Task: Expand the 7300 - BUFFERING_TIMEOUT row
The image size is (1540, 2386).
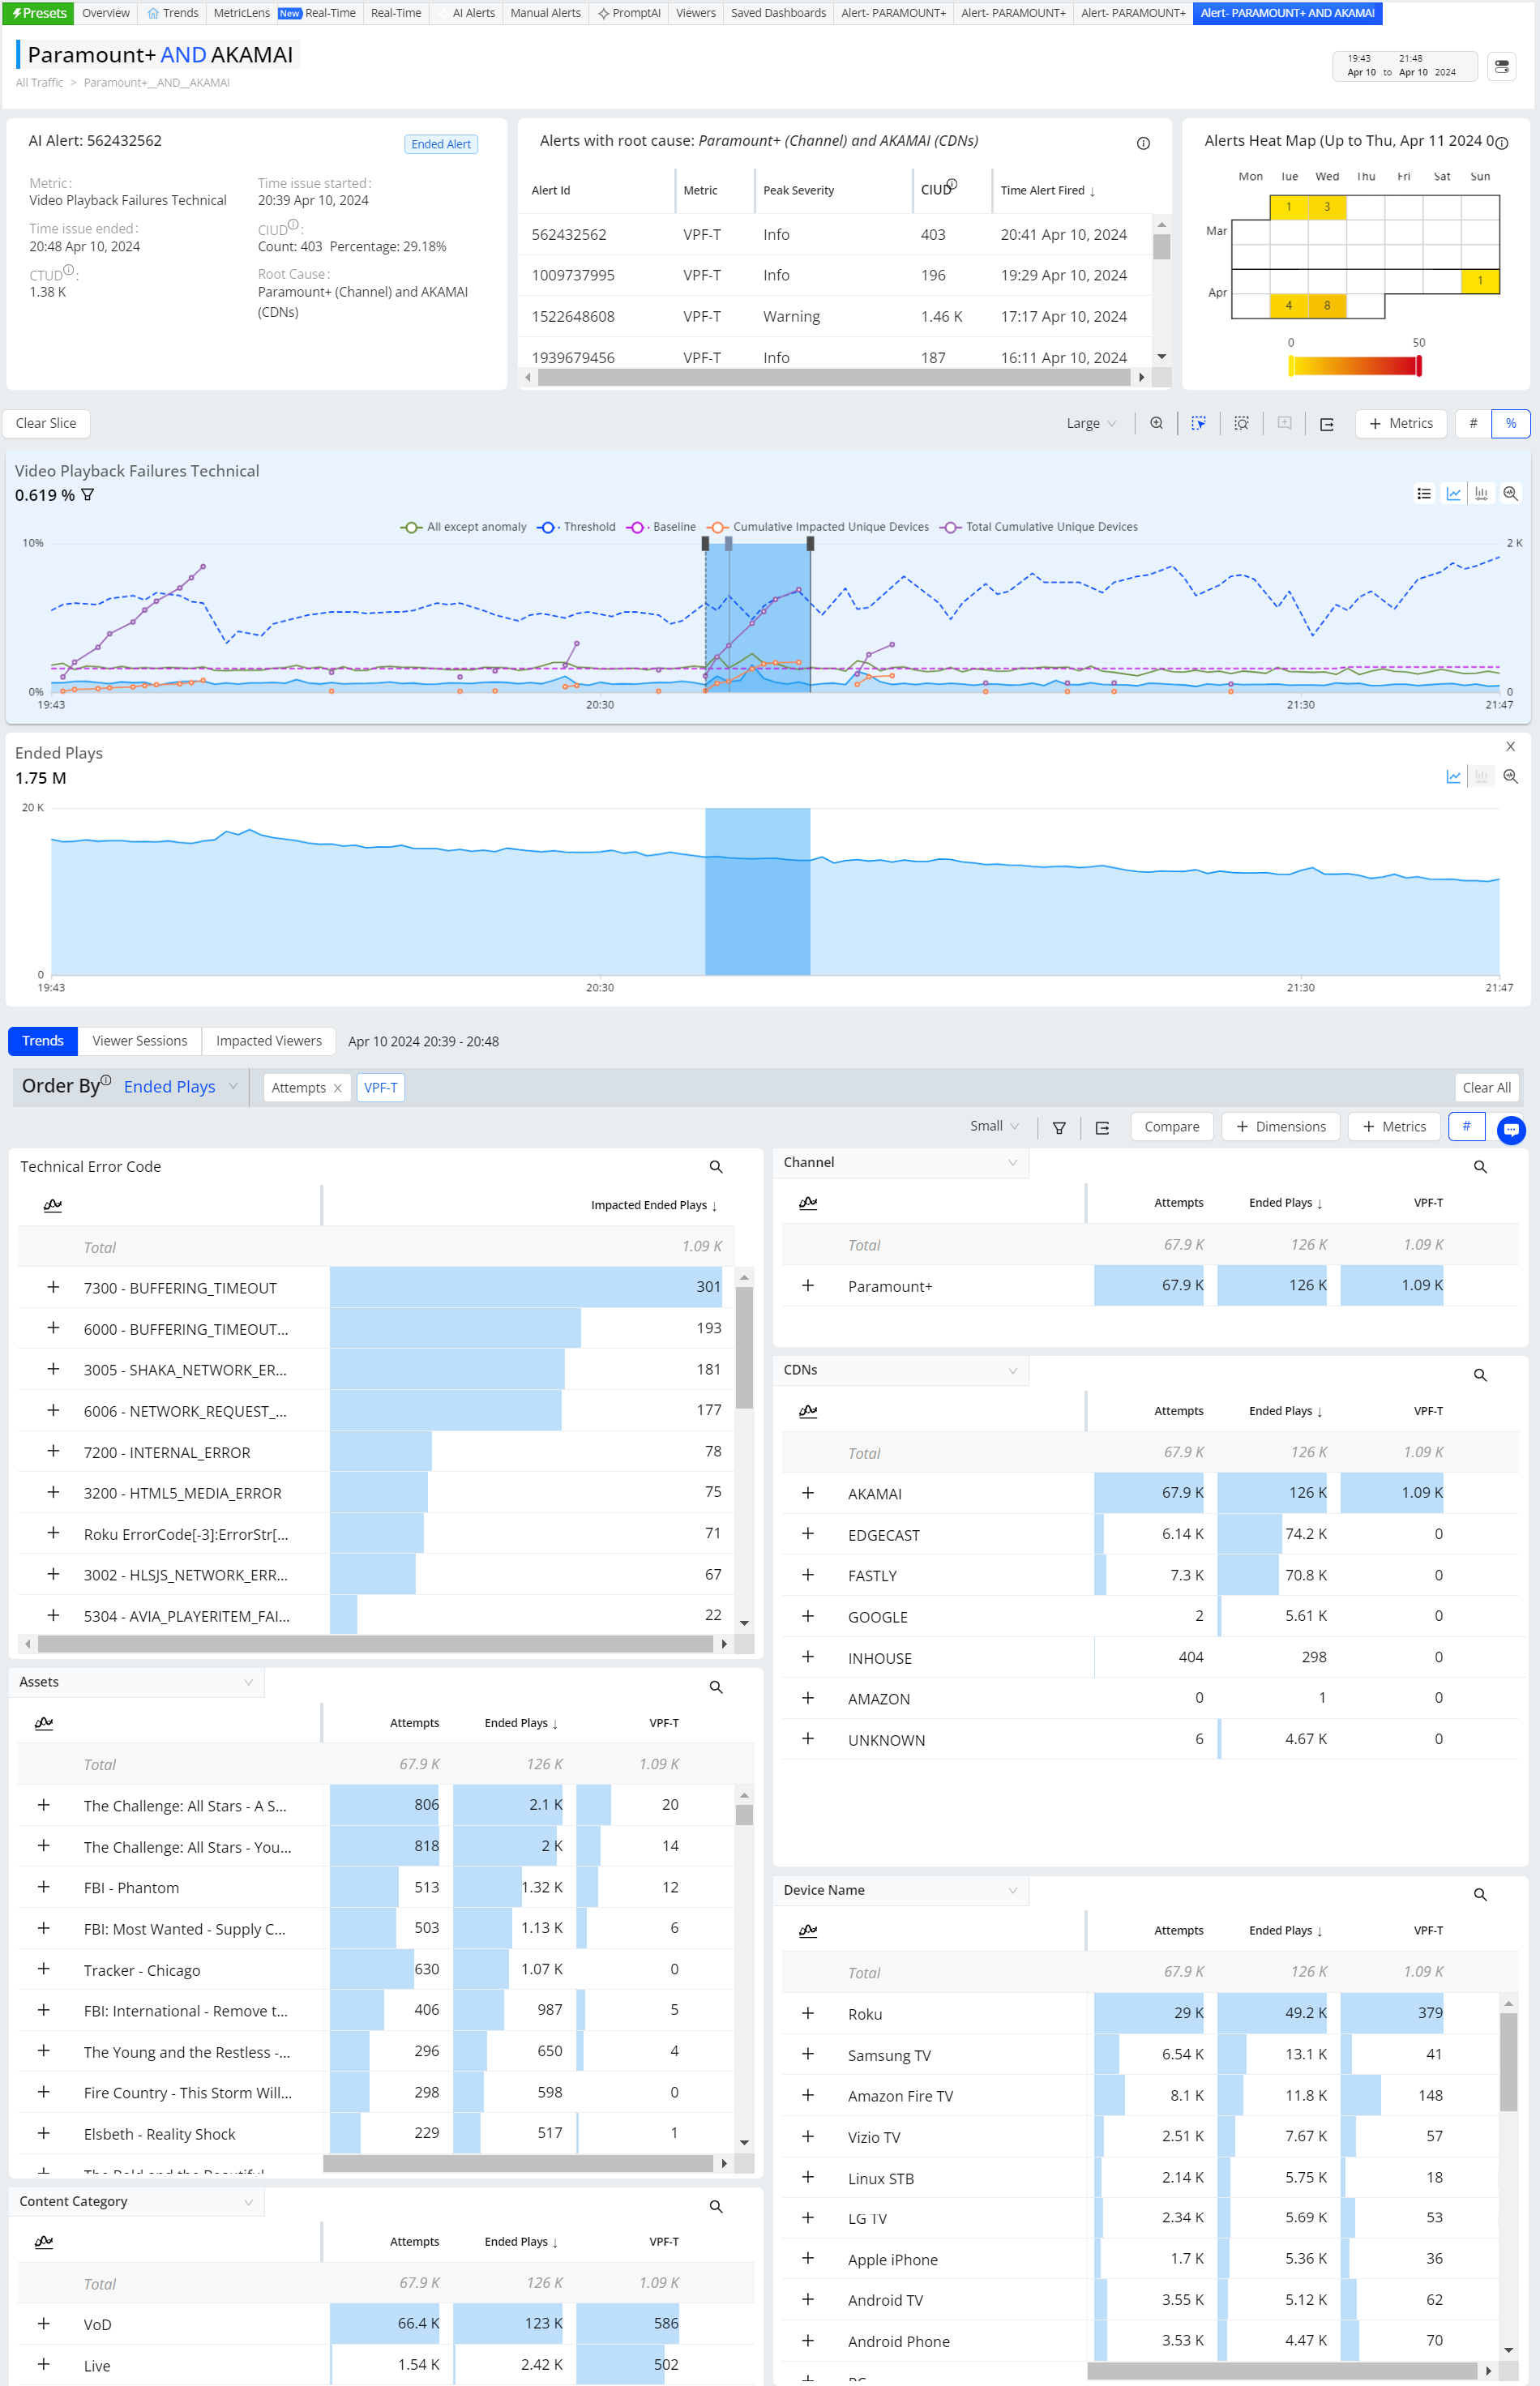Action: (53, 1287)
